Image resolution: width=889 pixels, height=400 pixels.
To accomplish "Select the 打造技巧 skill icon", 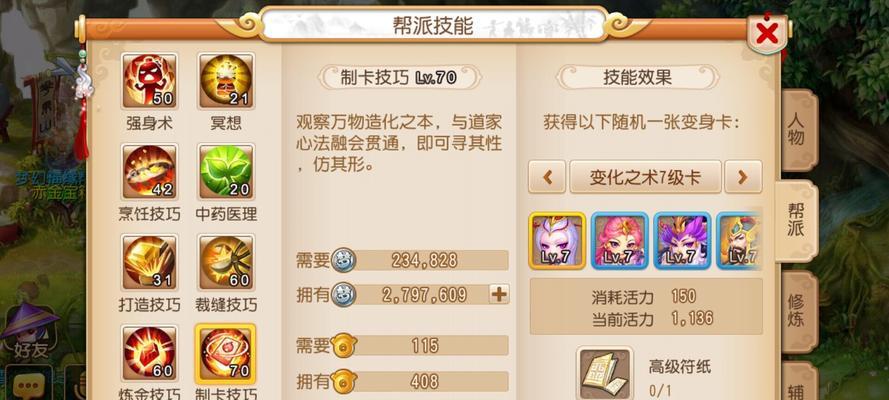I will coord(150,262).
